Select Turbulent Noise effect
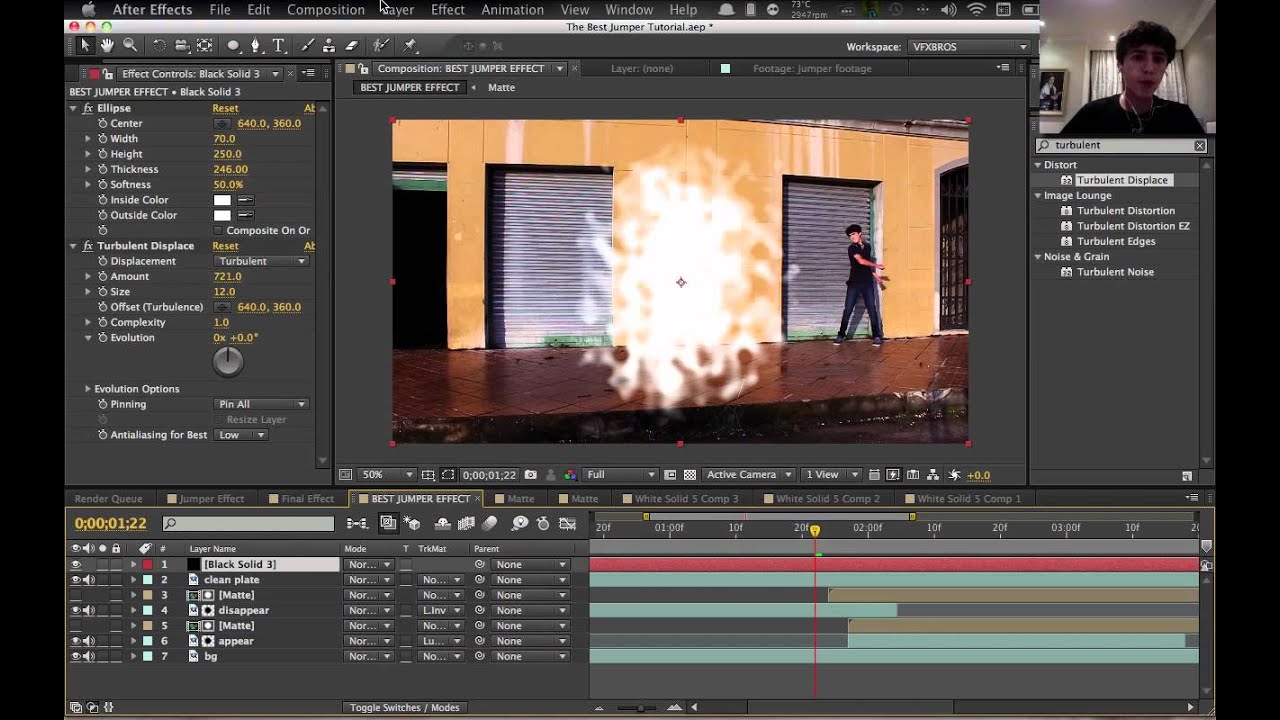This screenshot has width=1280, height=720. click(x=1115, y=272)
